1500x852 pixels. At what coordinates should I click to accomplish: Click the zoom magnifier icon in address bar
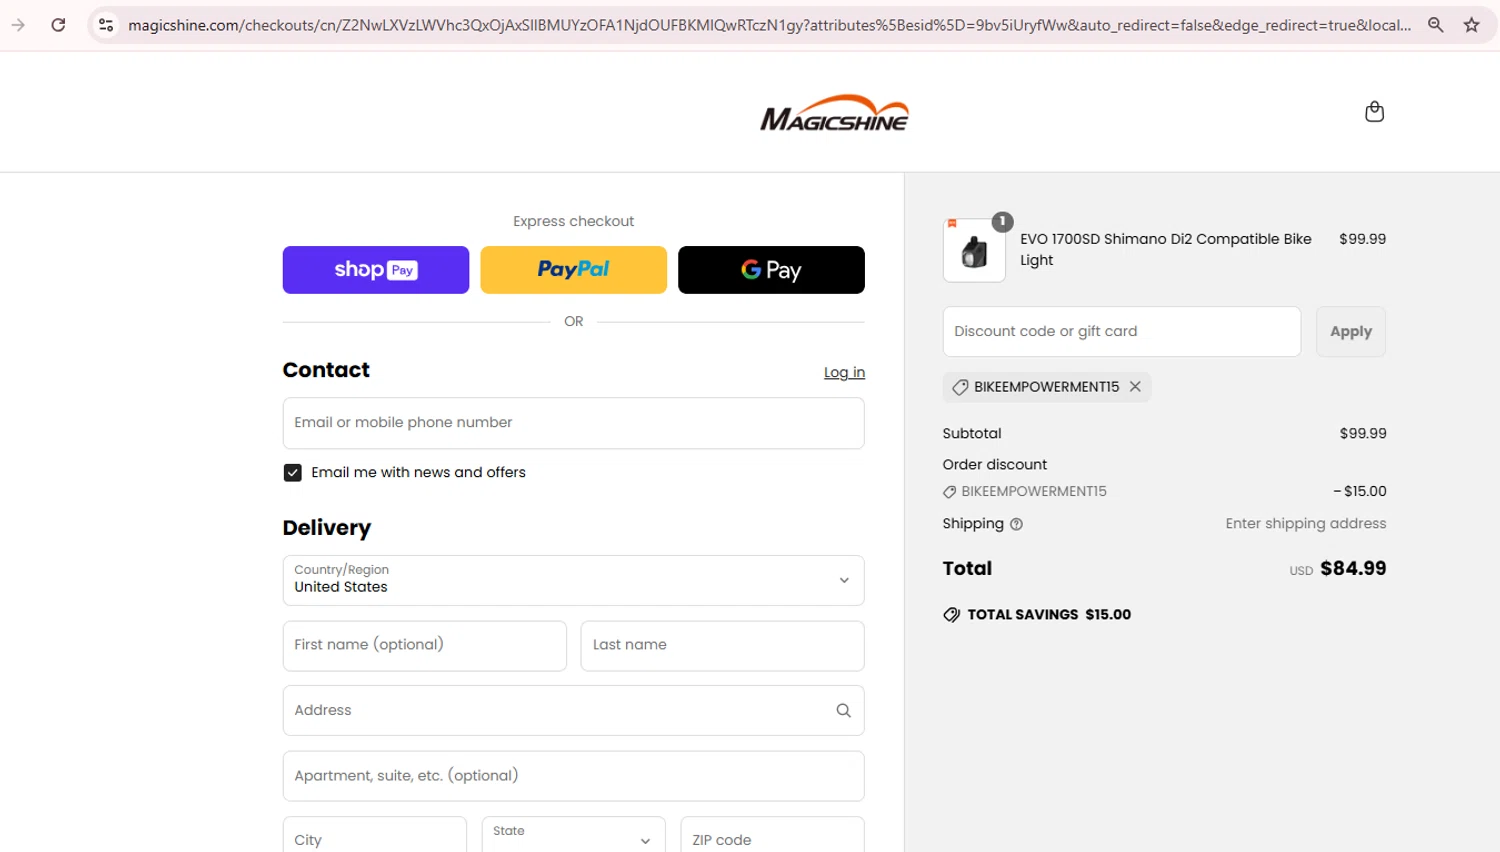1435,25
